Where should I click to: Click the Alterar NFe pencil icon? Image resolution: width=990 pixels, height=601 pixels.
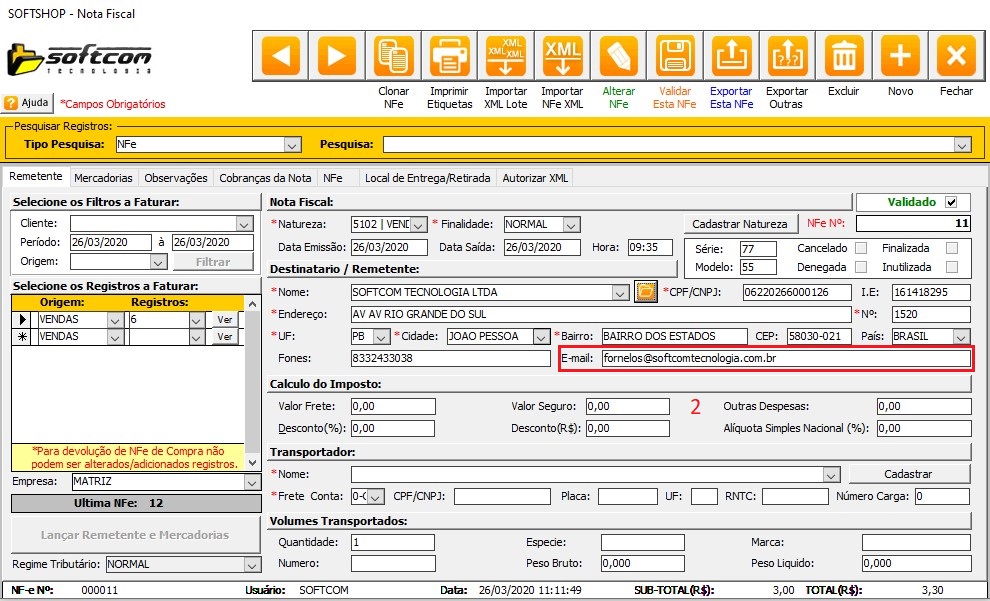[x=619, y=55]
